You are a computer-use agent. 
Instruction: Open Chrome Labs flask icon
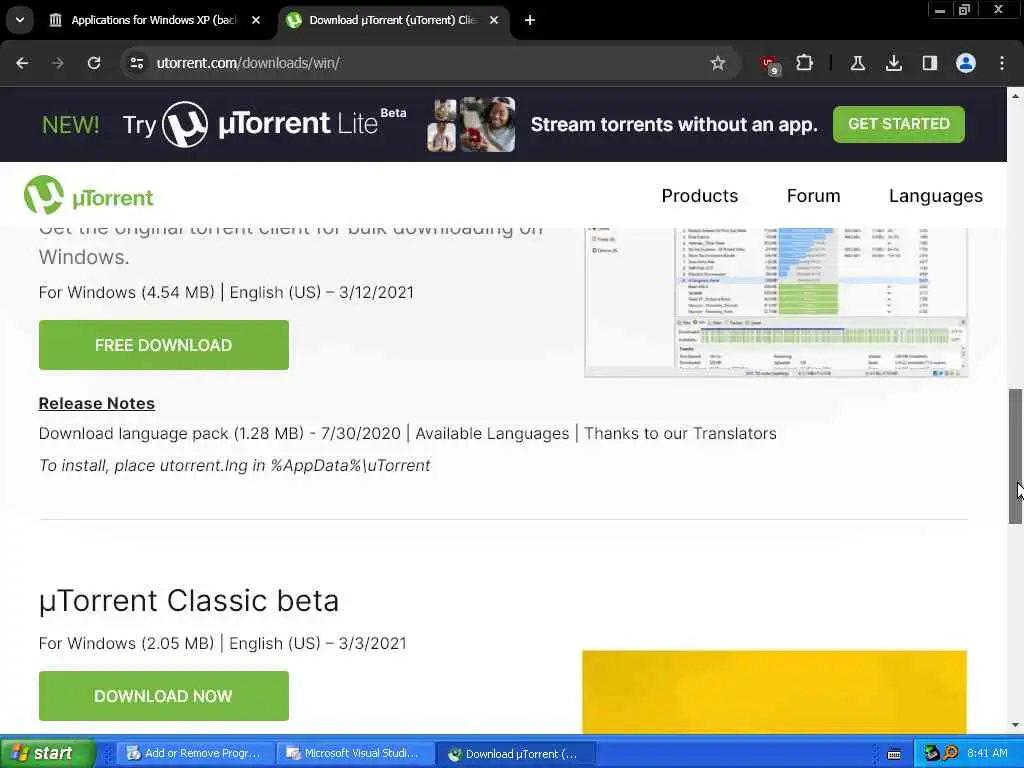click(x=857, y=63)
